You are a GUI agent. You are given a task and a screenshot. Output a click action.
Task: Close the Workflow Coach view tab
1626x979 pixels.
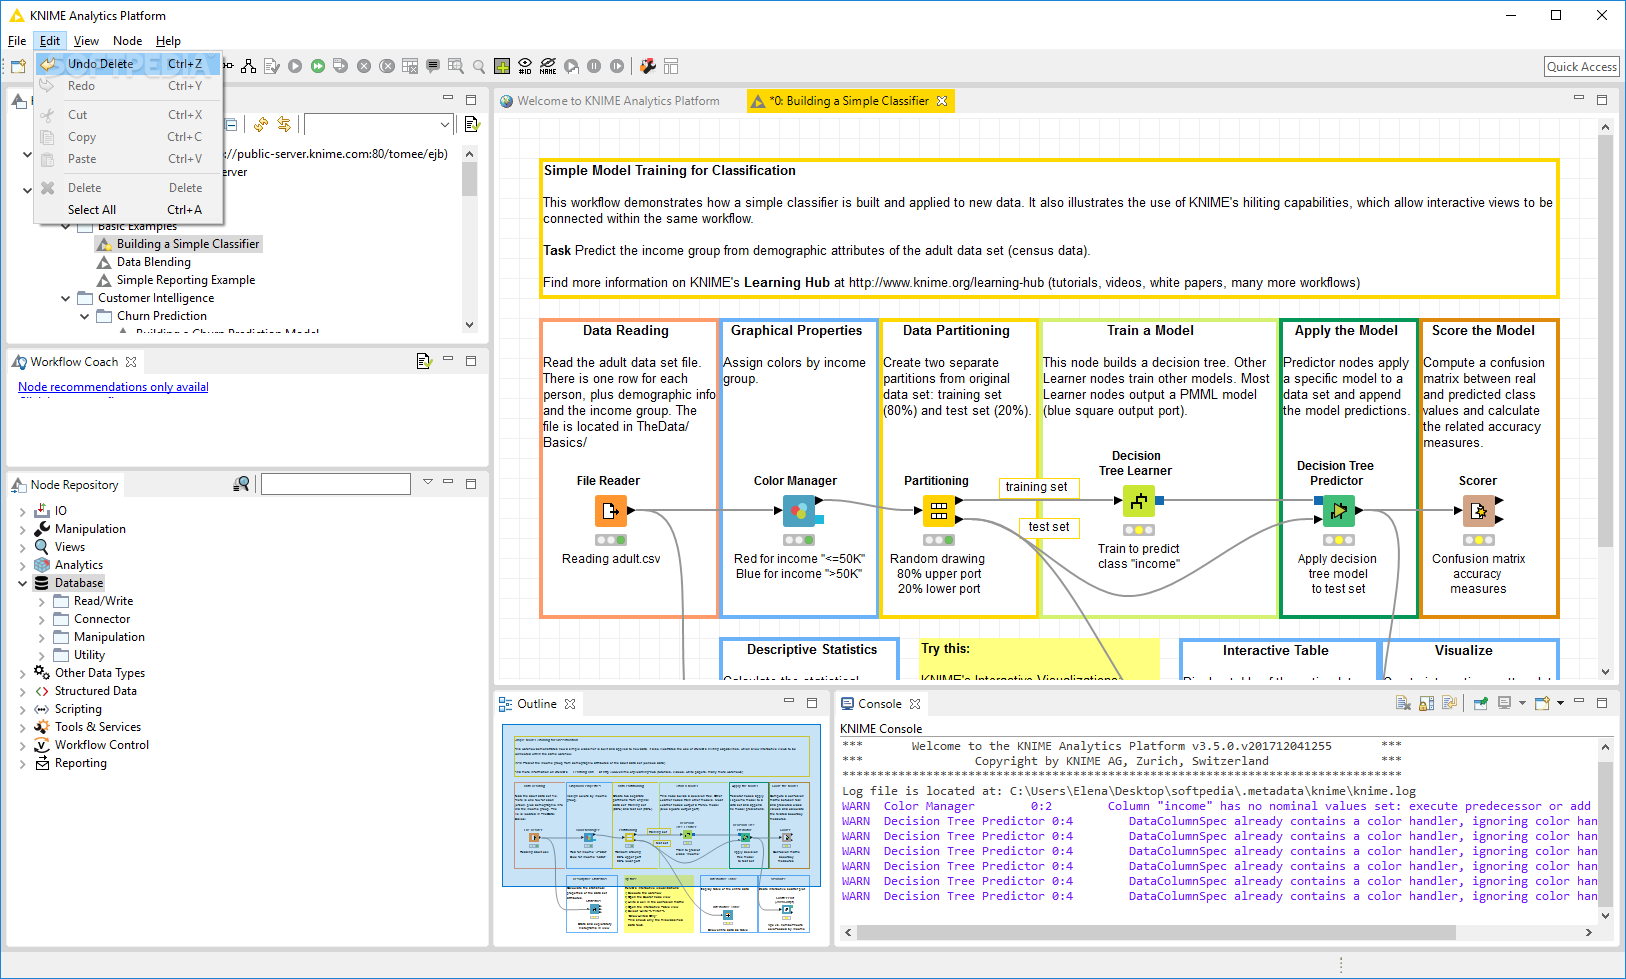coord(130,362)
